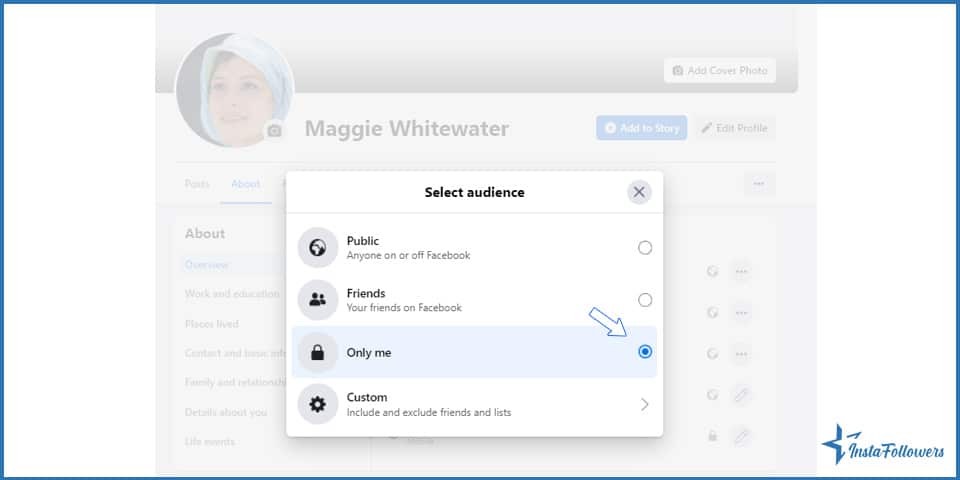Click the Maggie Whitewater profile name
Viewport: 960px width, 480px height.
(x=407, y=129)
